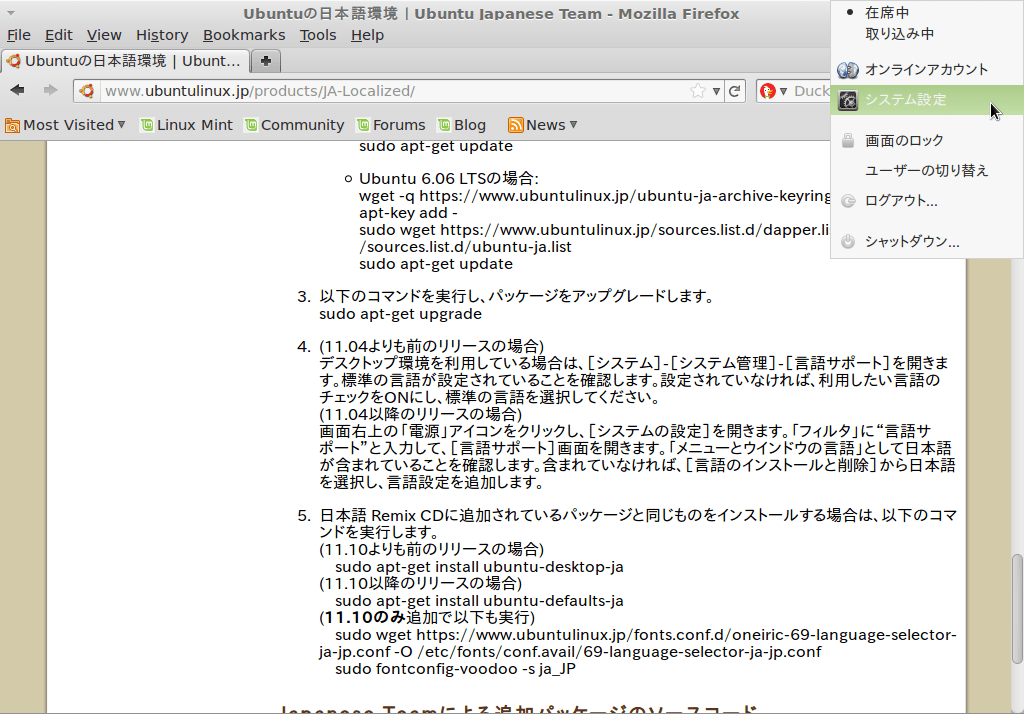1024x714 pixels.
Task: Click the logout icon beside ログアウト
Action: [x=848, y=201]
